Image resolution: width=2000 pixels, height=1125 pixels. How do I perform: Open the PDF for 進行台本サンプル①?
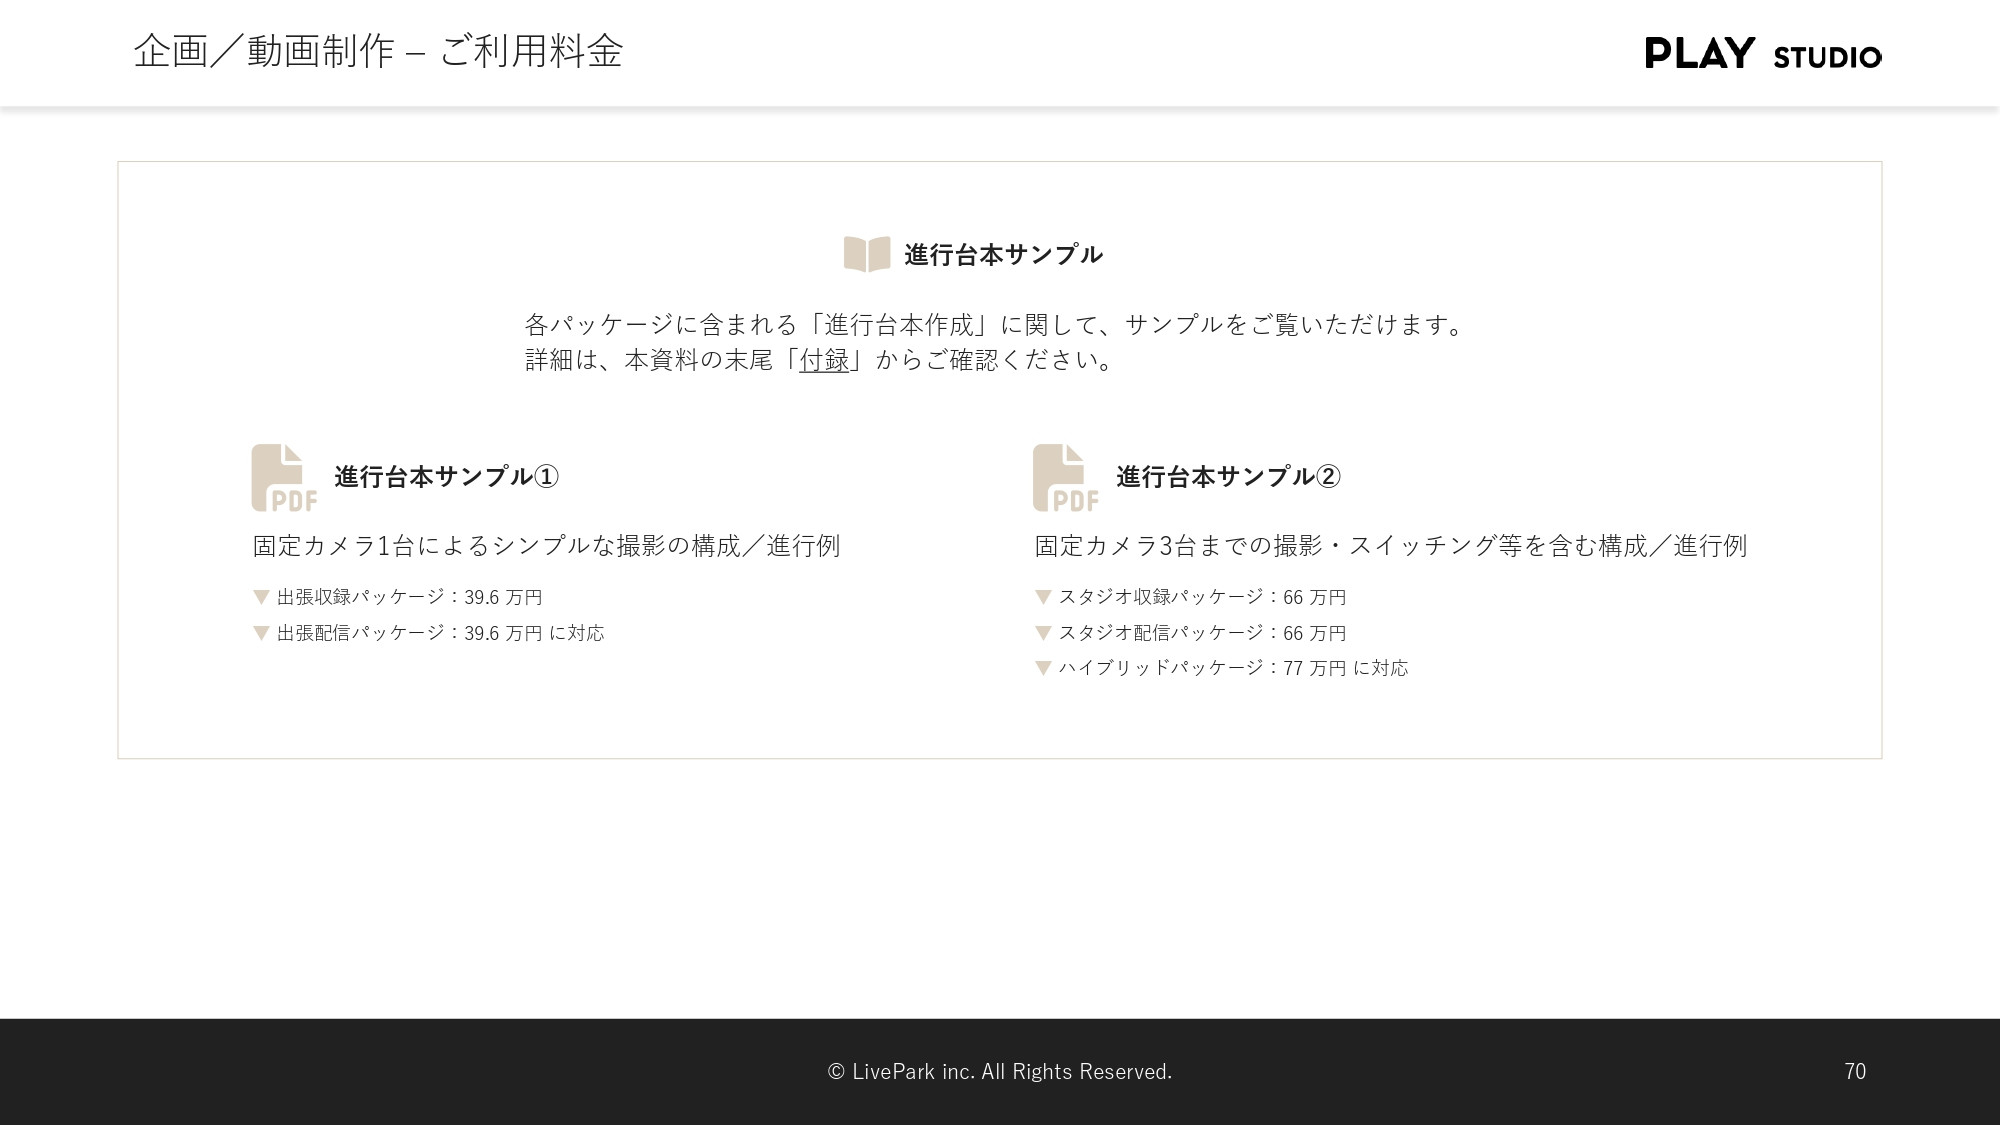pyautogui.click(x=284, y=477)
